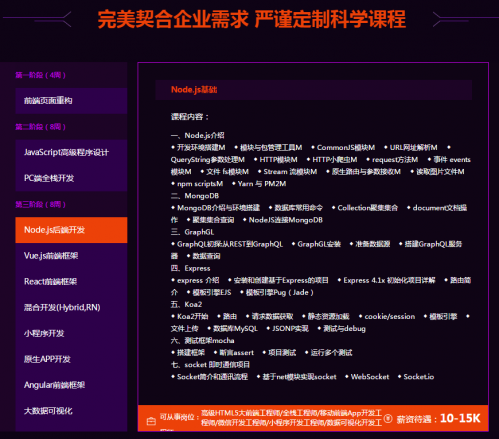This screenshot has width=499, height=439.
Task: Open the Angular前端框架 tab
Action: (x=71, y=385)
